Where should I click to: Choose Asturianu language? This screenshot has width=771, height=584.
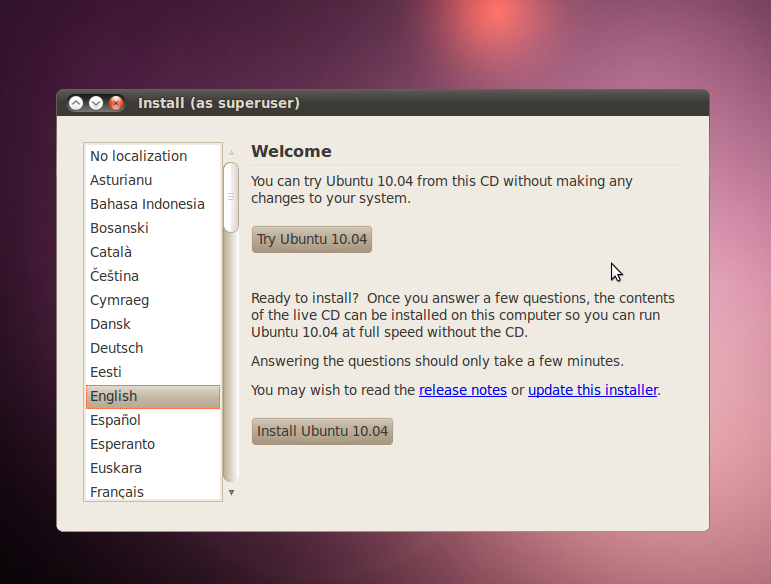153,180
